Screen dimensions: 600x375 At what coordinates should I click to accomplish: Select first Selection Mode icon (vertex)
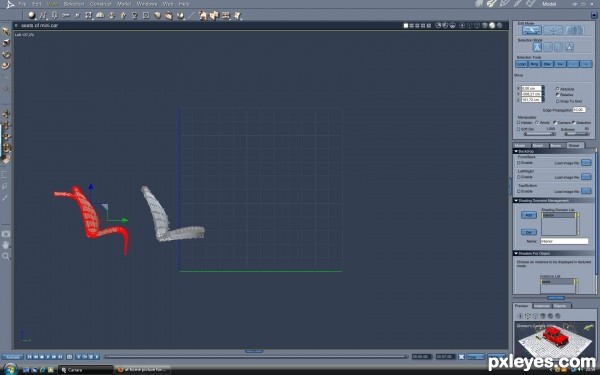[x=537, y=47]
